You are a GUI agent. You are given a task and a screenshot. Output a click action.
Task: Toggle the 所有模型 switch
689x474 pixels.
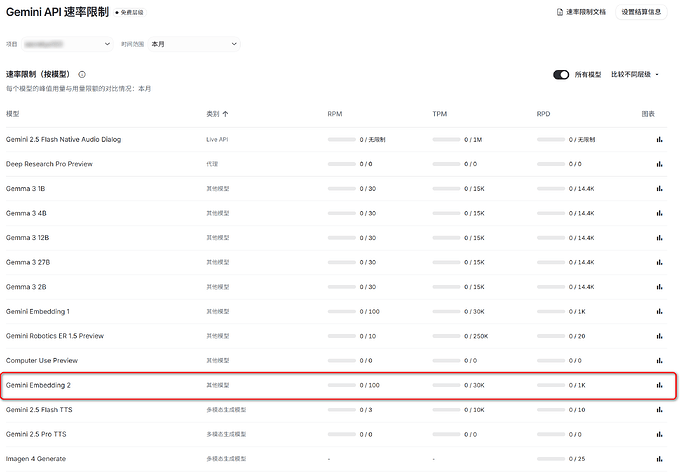click(x=561, y=75)
